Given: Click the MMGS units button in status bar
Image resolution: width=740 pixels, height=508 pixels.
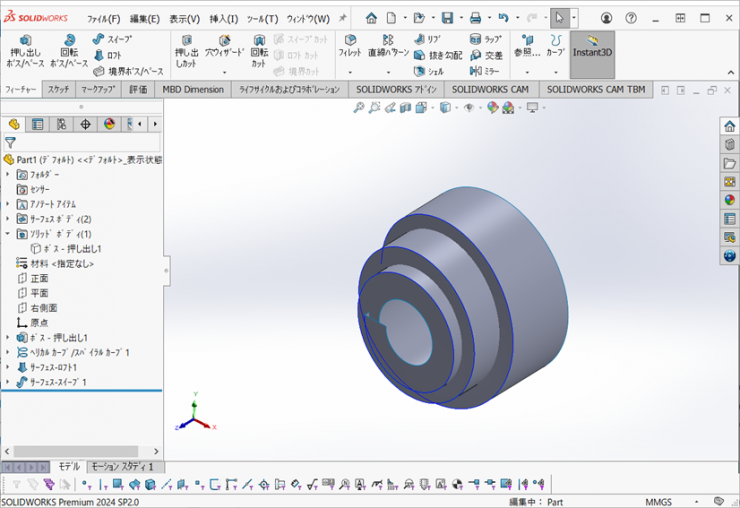Looking at the screenshot, I should (x=659, y=501).
